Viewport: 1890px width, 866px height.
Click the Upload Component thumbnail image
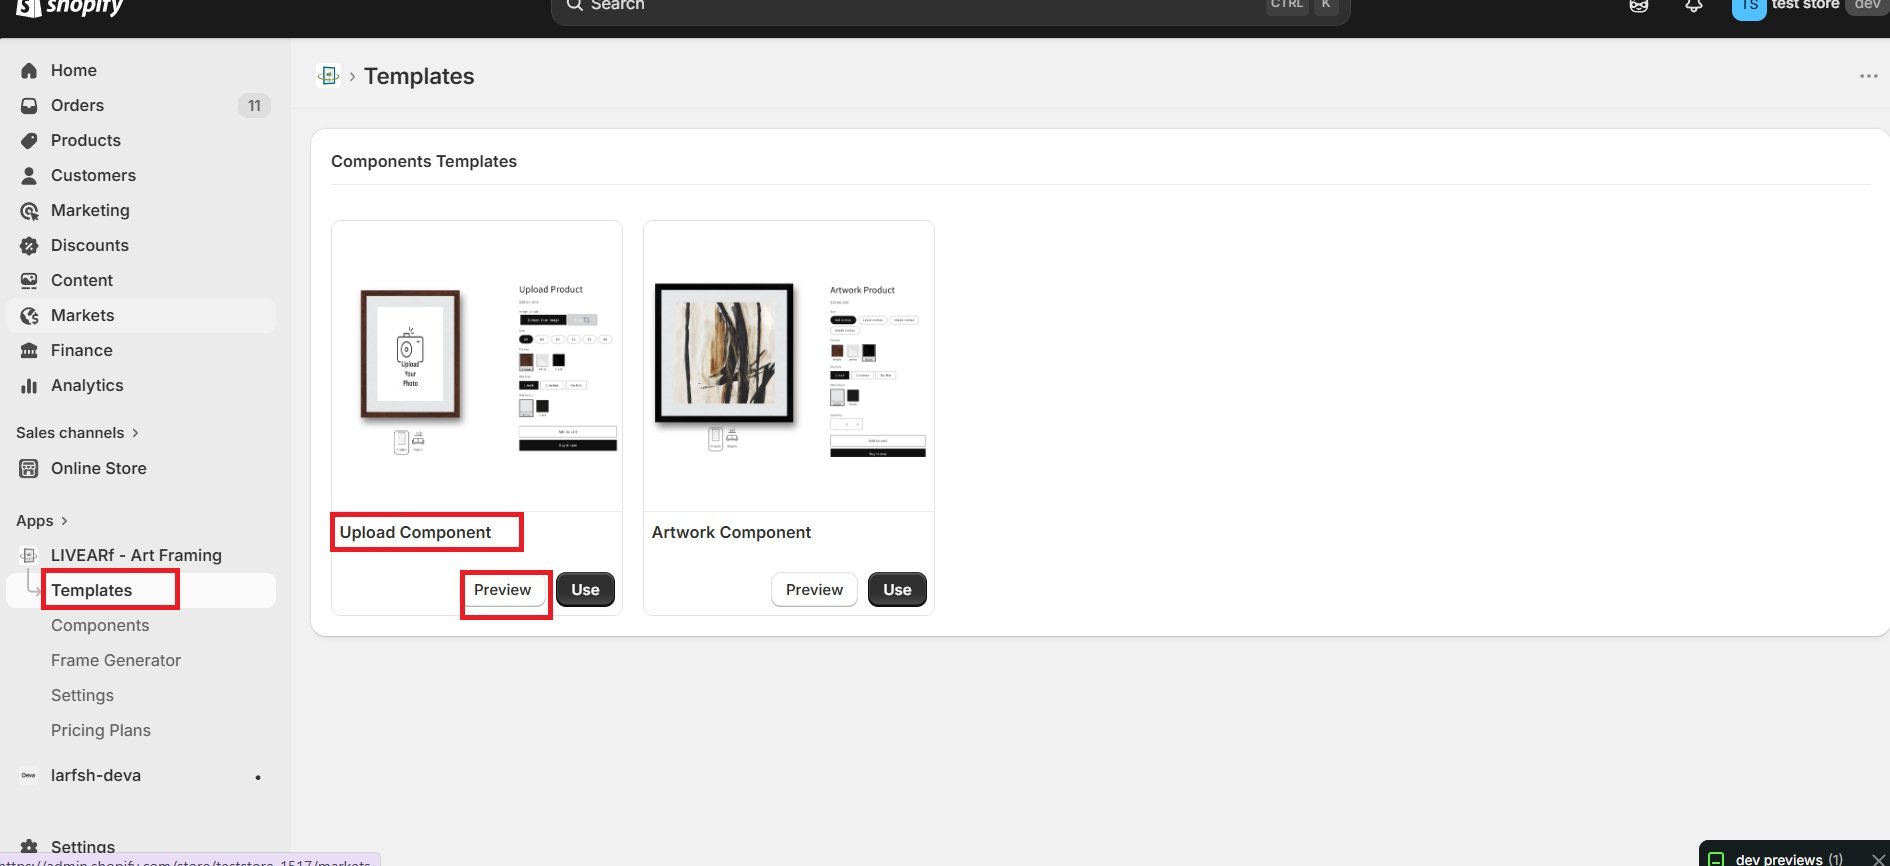tap(477, 366)
